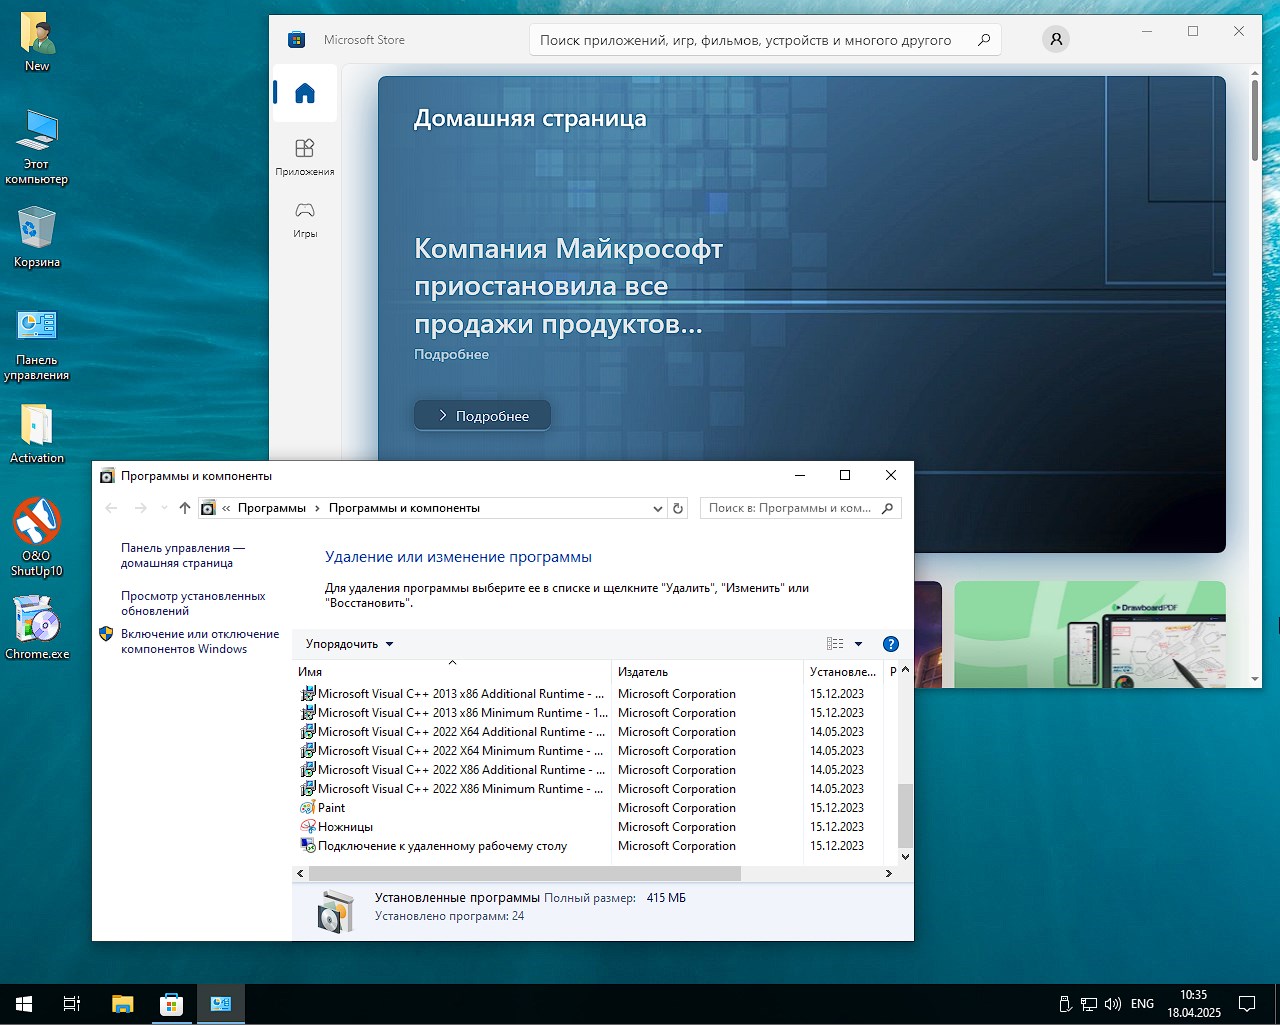This screenshot has height=1025, width=1280.
Task: Switch the ENG input language indicator
Action: pyautogui.click(x=1142, y=1004)
